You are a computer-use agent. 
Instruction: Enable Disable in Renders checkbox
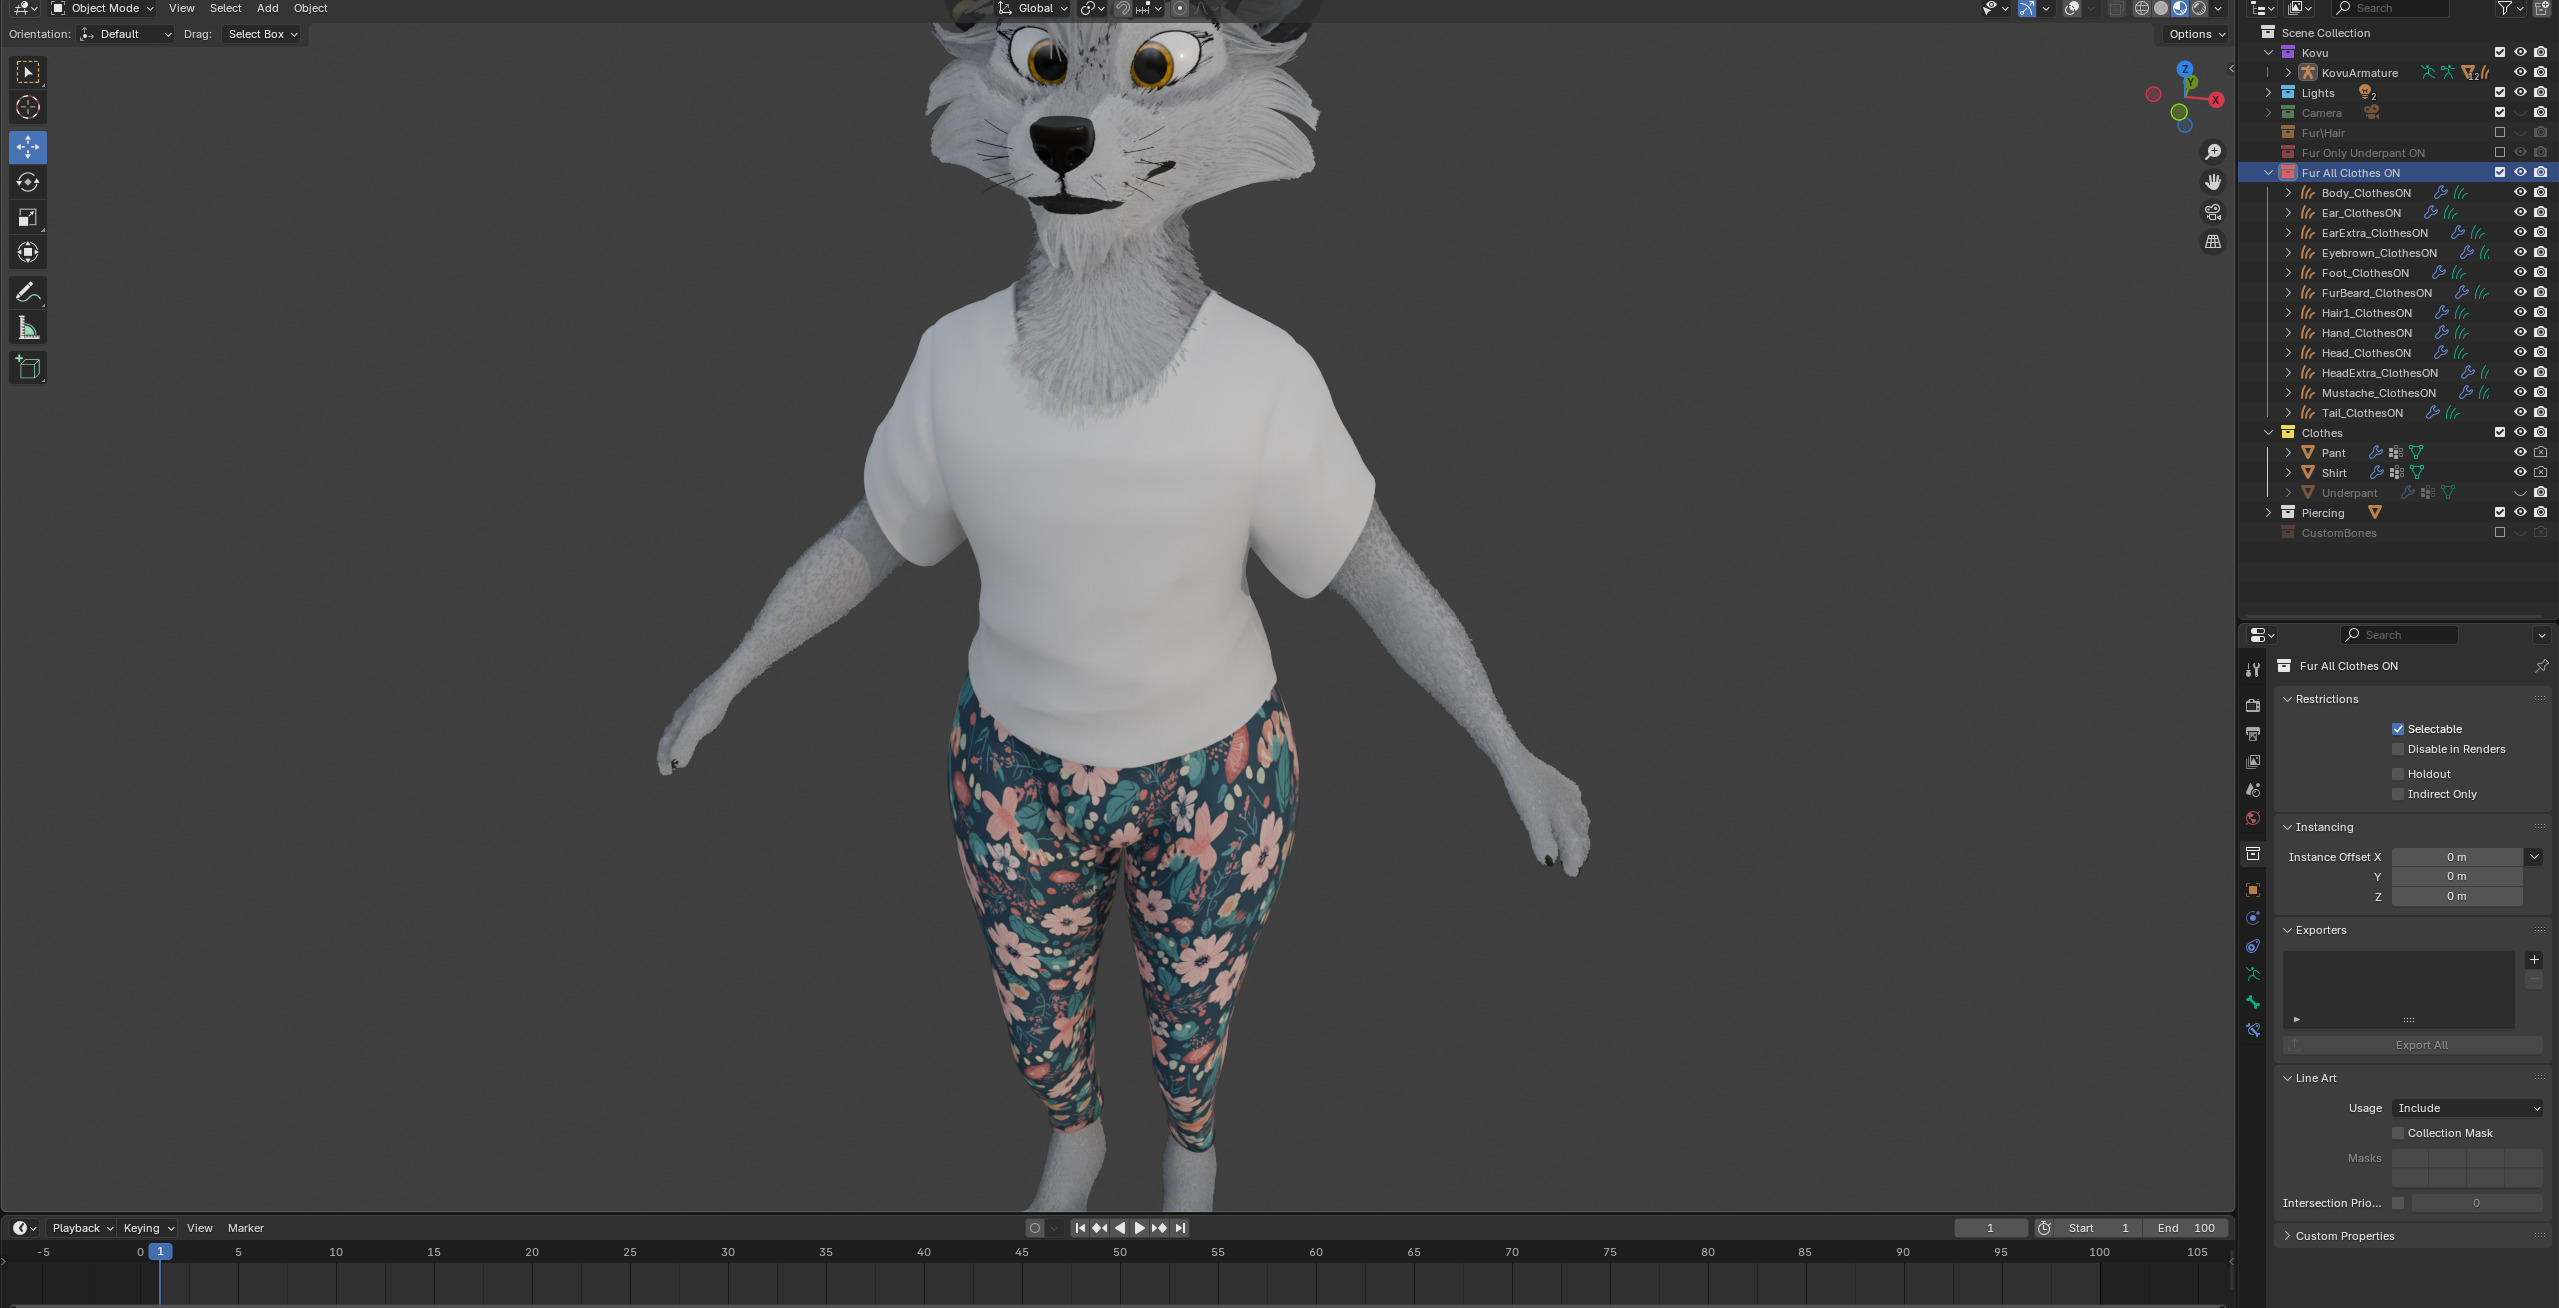click(x=2398, y=749)
